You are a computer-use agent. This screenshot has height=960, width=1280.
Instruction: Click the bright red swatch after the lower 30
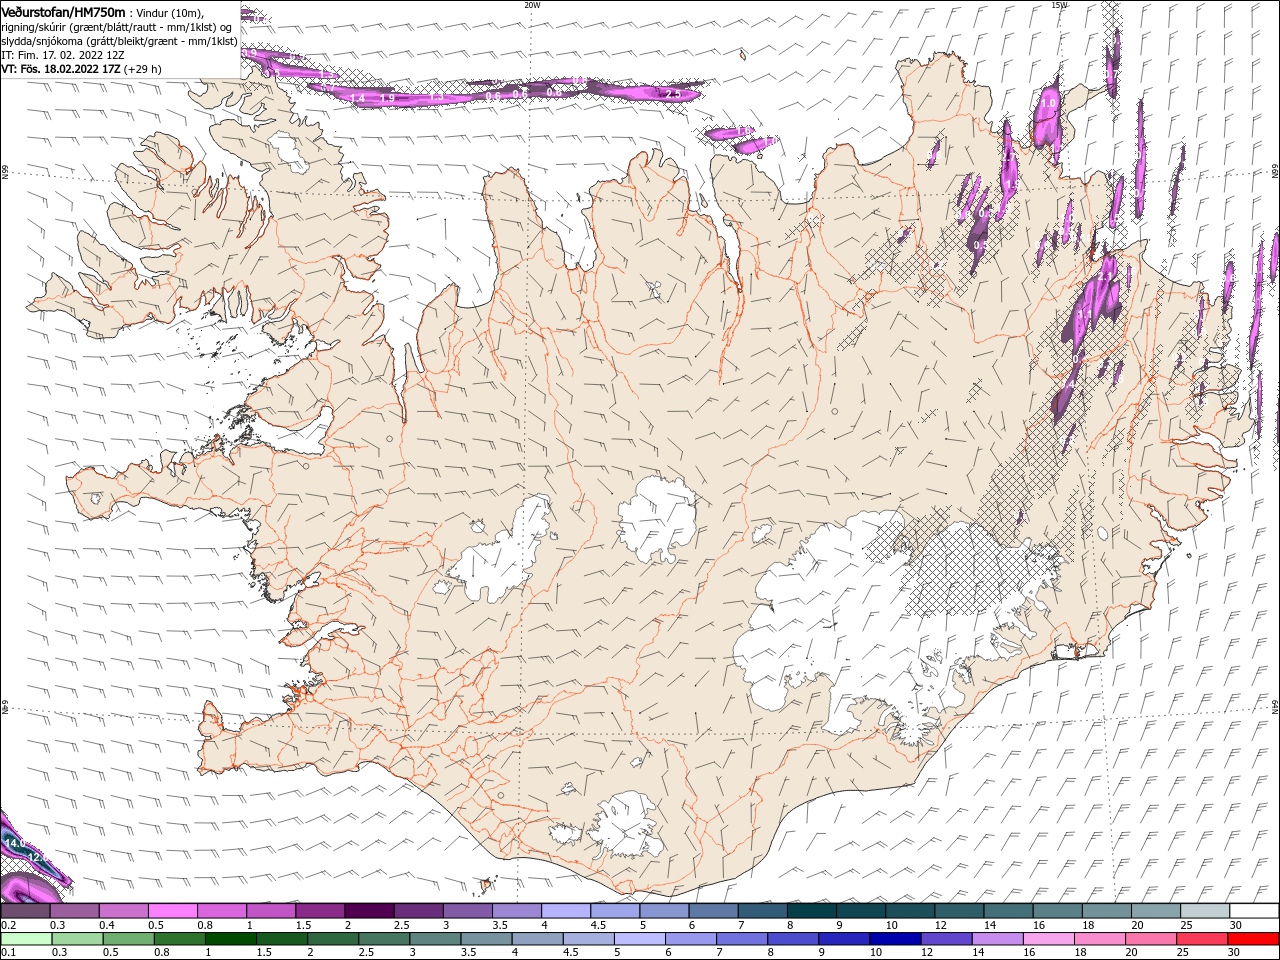tap(1253, 939)
